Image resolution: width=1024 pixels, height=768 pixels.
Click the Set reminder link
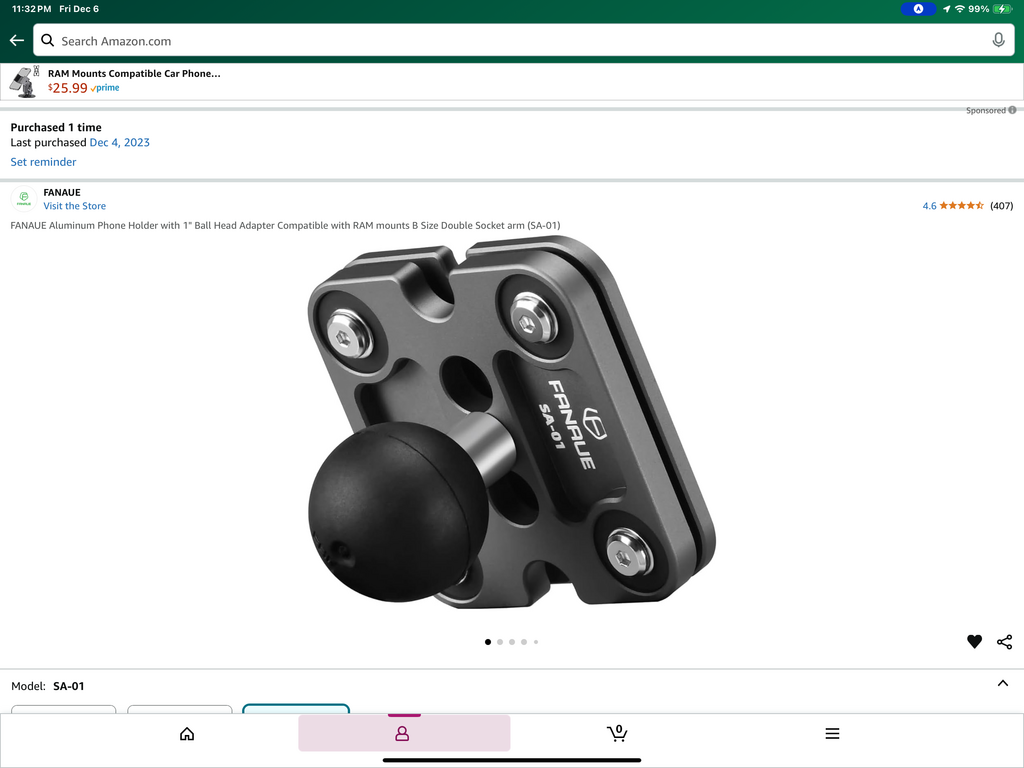pos(43,162)
